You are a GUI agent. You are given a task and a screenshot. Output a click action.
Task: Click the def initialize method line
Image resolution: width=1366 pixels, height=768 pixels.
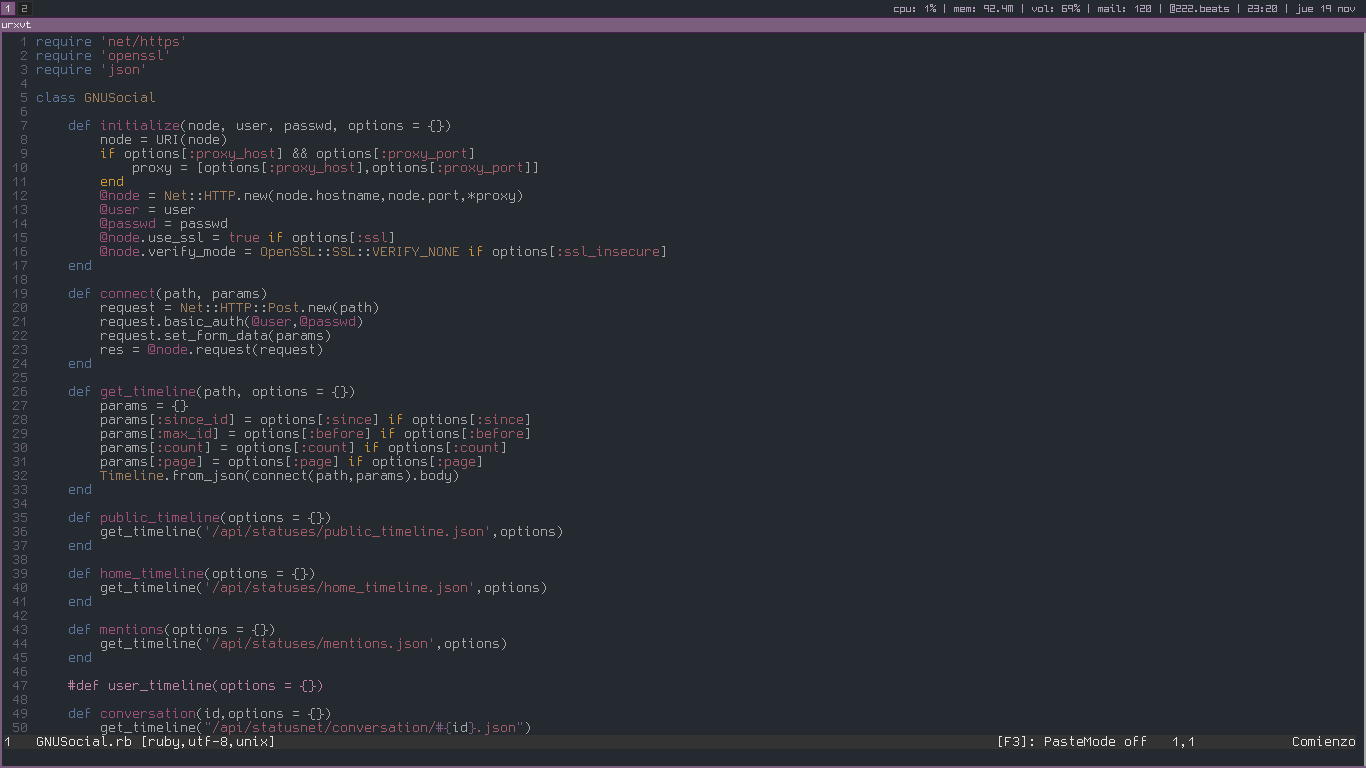(259, 125)
